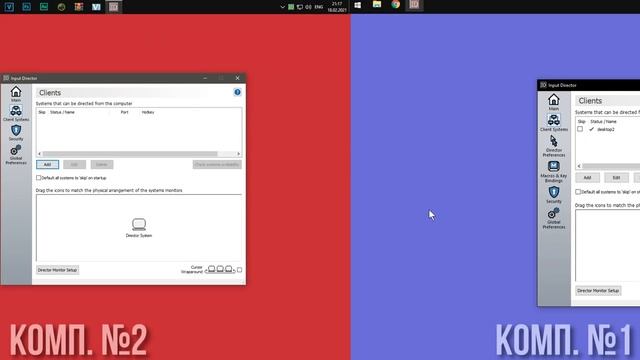This screenshot has height=360, width=640.
Task: Click the Status / Name header in right window
Action: pos(603,122)
